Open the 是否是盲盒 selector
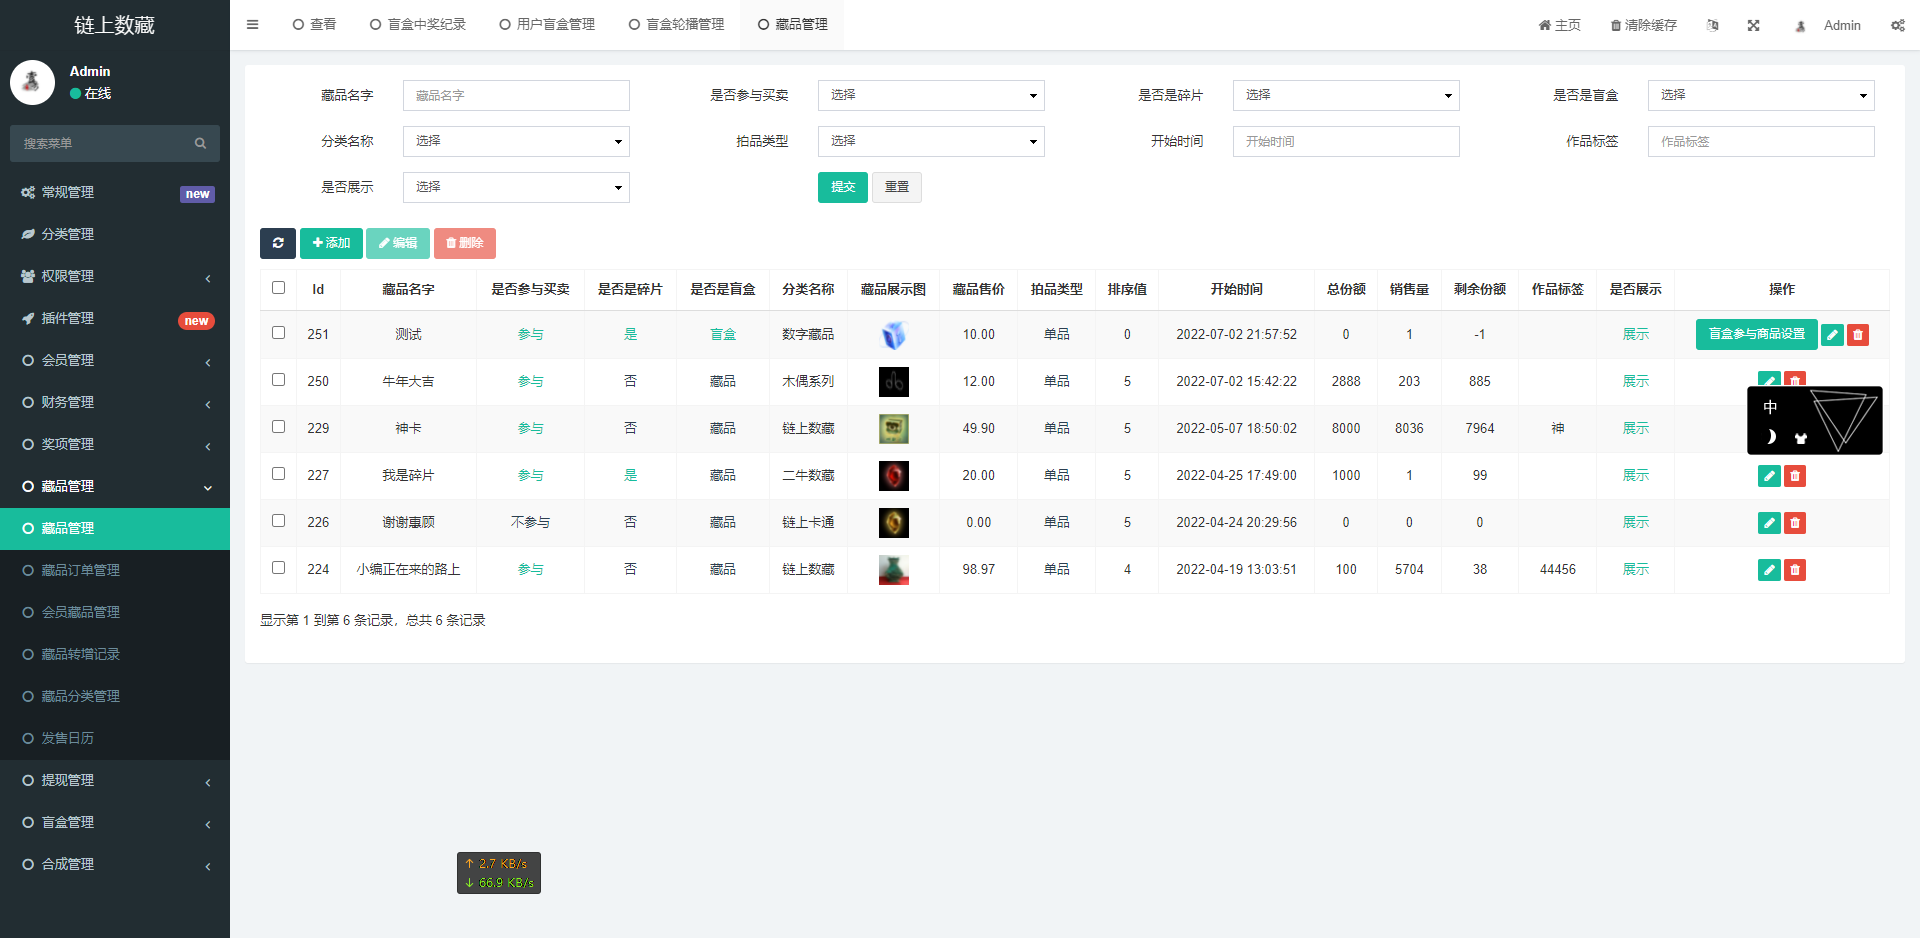This screenshot has height=938, width=1920. tap(1761, 95)
